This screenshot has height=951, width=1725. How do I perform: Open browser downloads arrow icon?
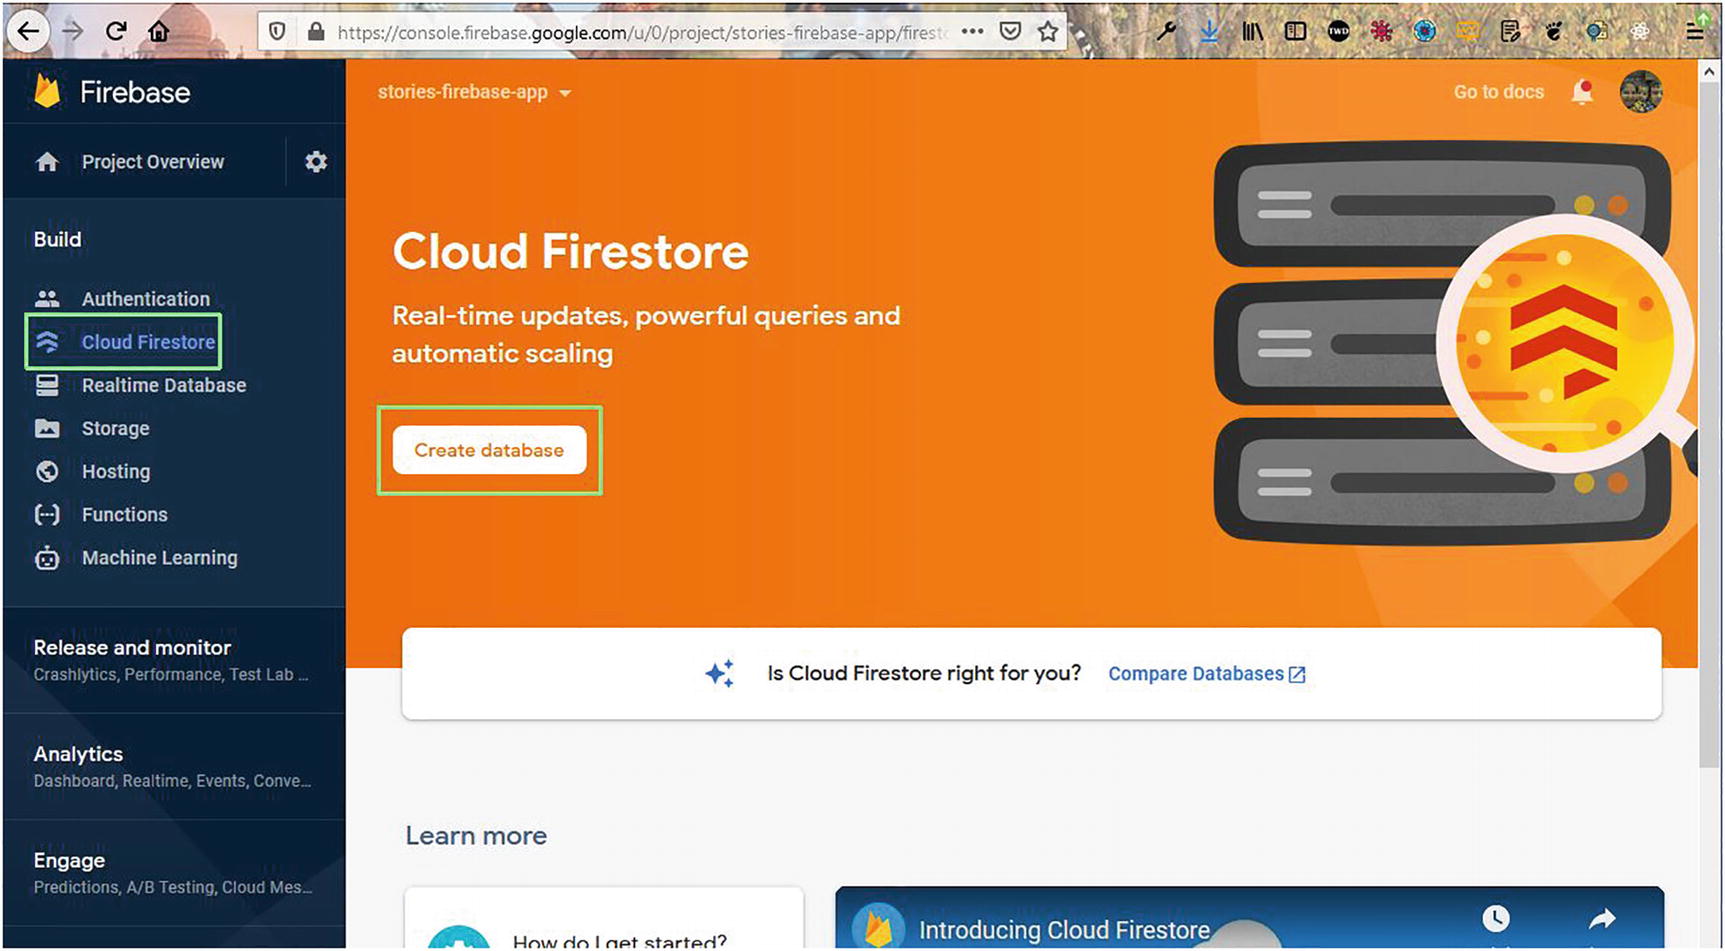pos(1209,31)
